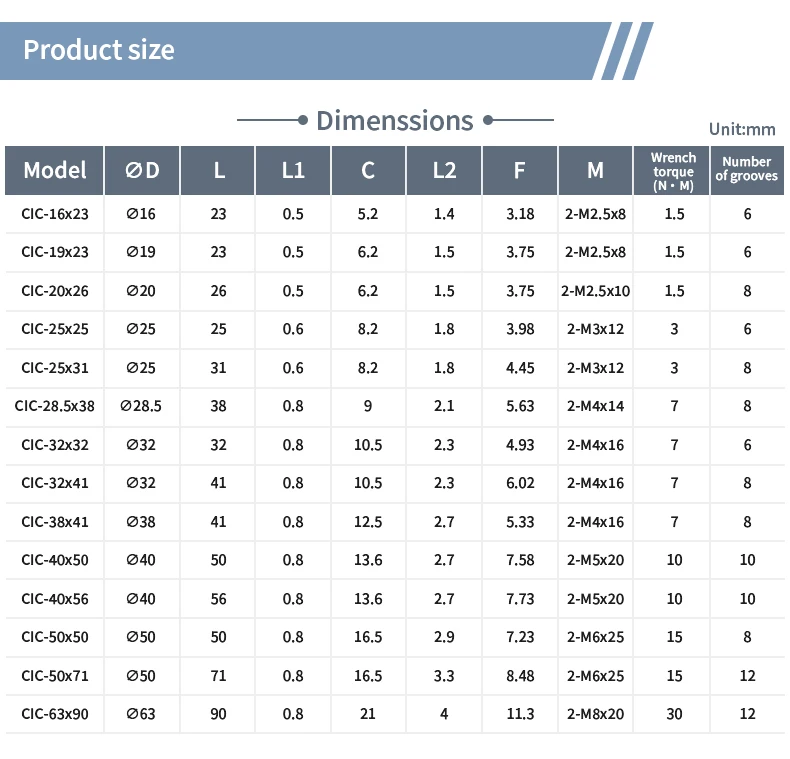
Task: Click the 'C' column header
Action: [x=368, y=170]
